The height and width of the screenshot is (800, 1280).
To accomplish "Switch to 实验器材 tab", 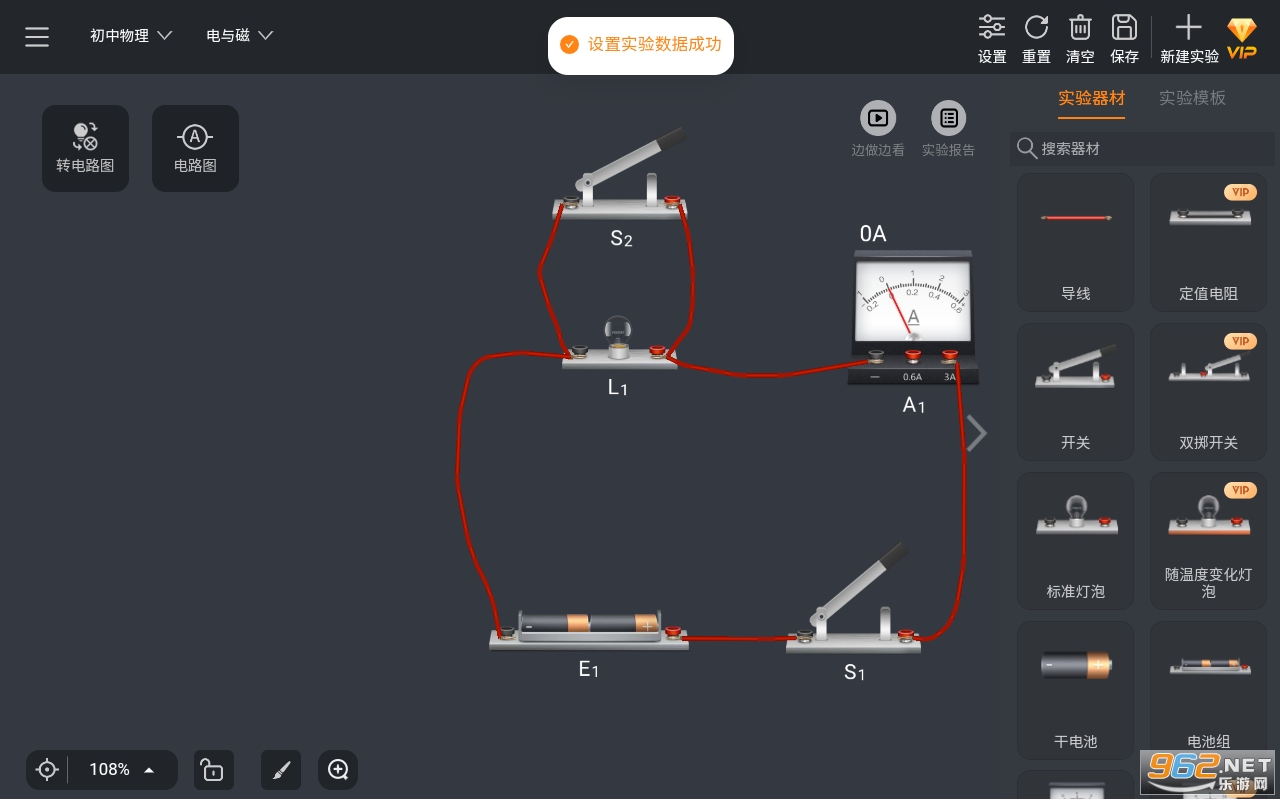I will coord(1092,98).
